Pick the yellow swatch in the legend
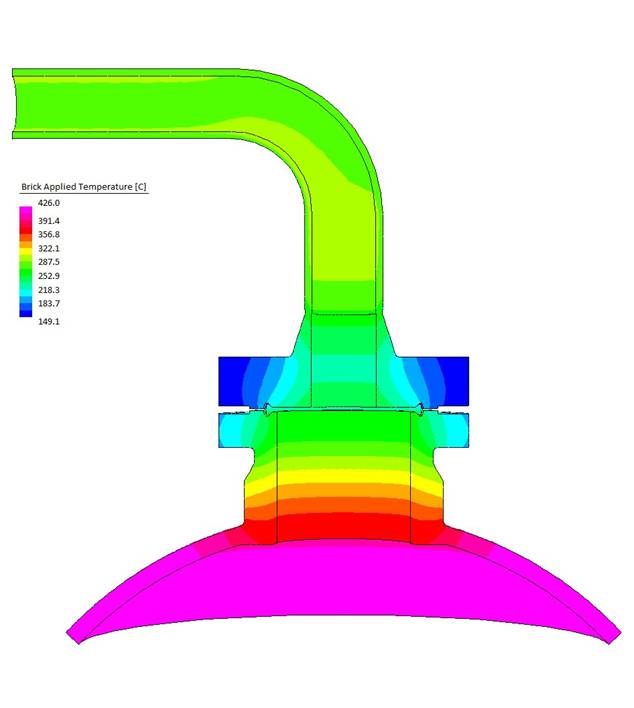634x708 pixels. tap(26, 253)
